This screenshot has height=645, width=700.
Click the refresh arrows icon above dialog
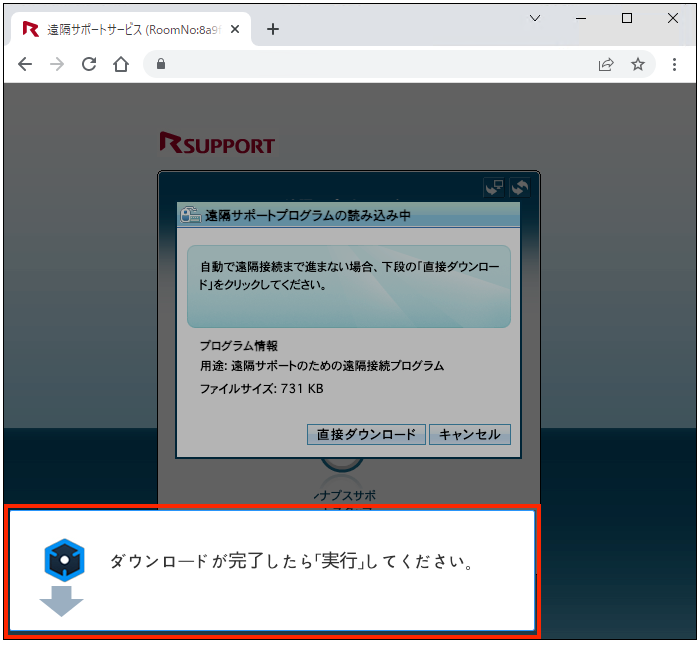pyautogui.click(x=519, y=187)
